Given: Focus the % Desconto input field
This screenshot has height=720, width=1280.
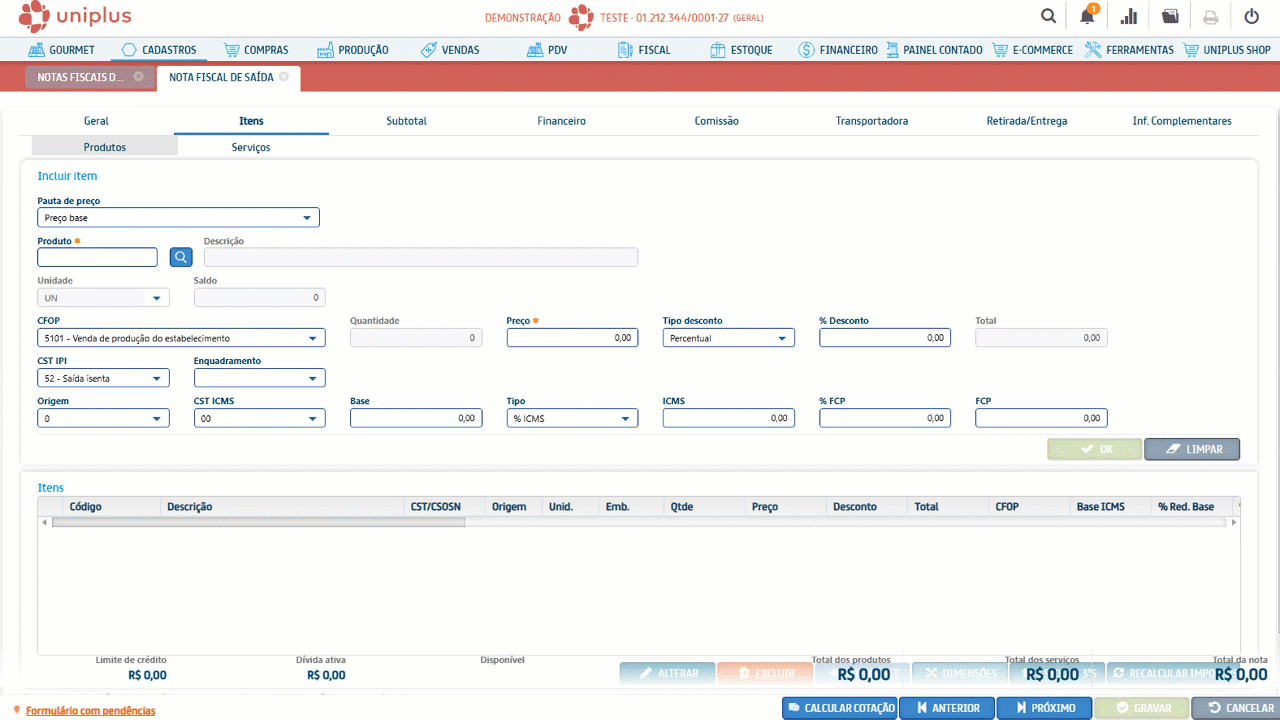Looking at the screenshot, I should click(x=885, y=338).
